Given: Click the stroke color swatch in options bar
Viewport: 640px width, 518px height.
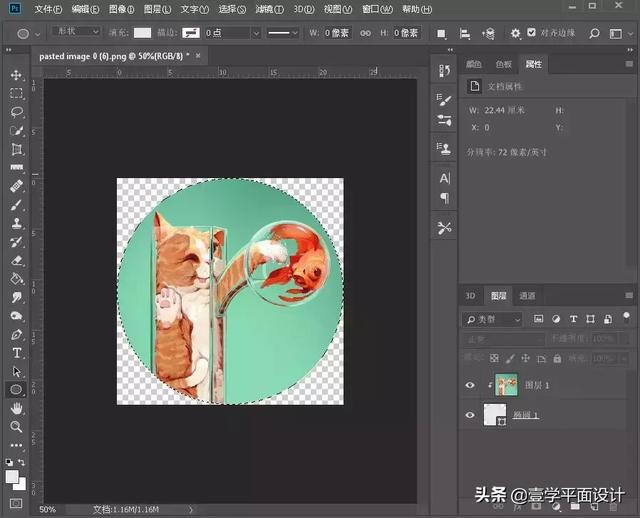Looking at the screenshot, I should coord(191,33).
